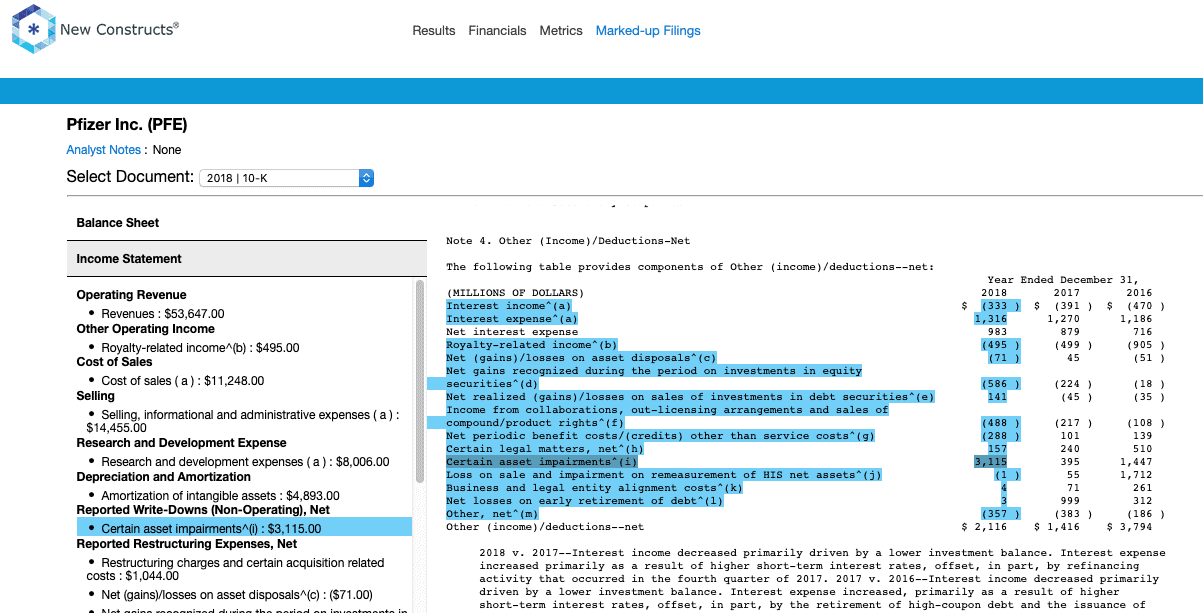Viewport: 1203px width, 613px height.
Task: Click the Pfizer Inc. (PFE) heading
Action: [x=127, y=125]
